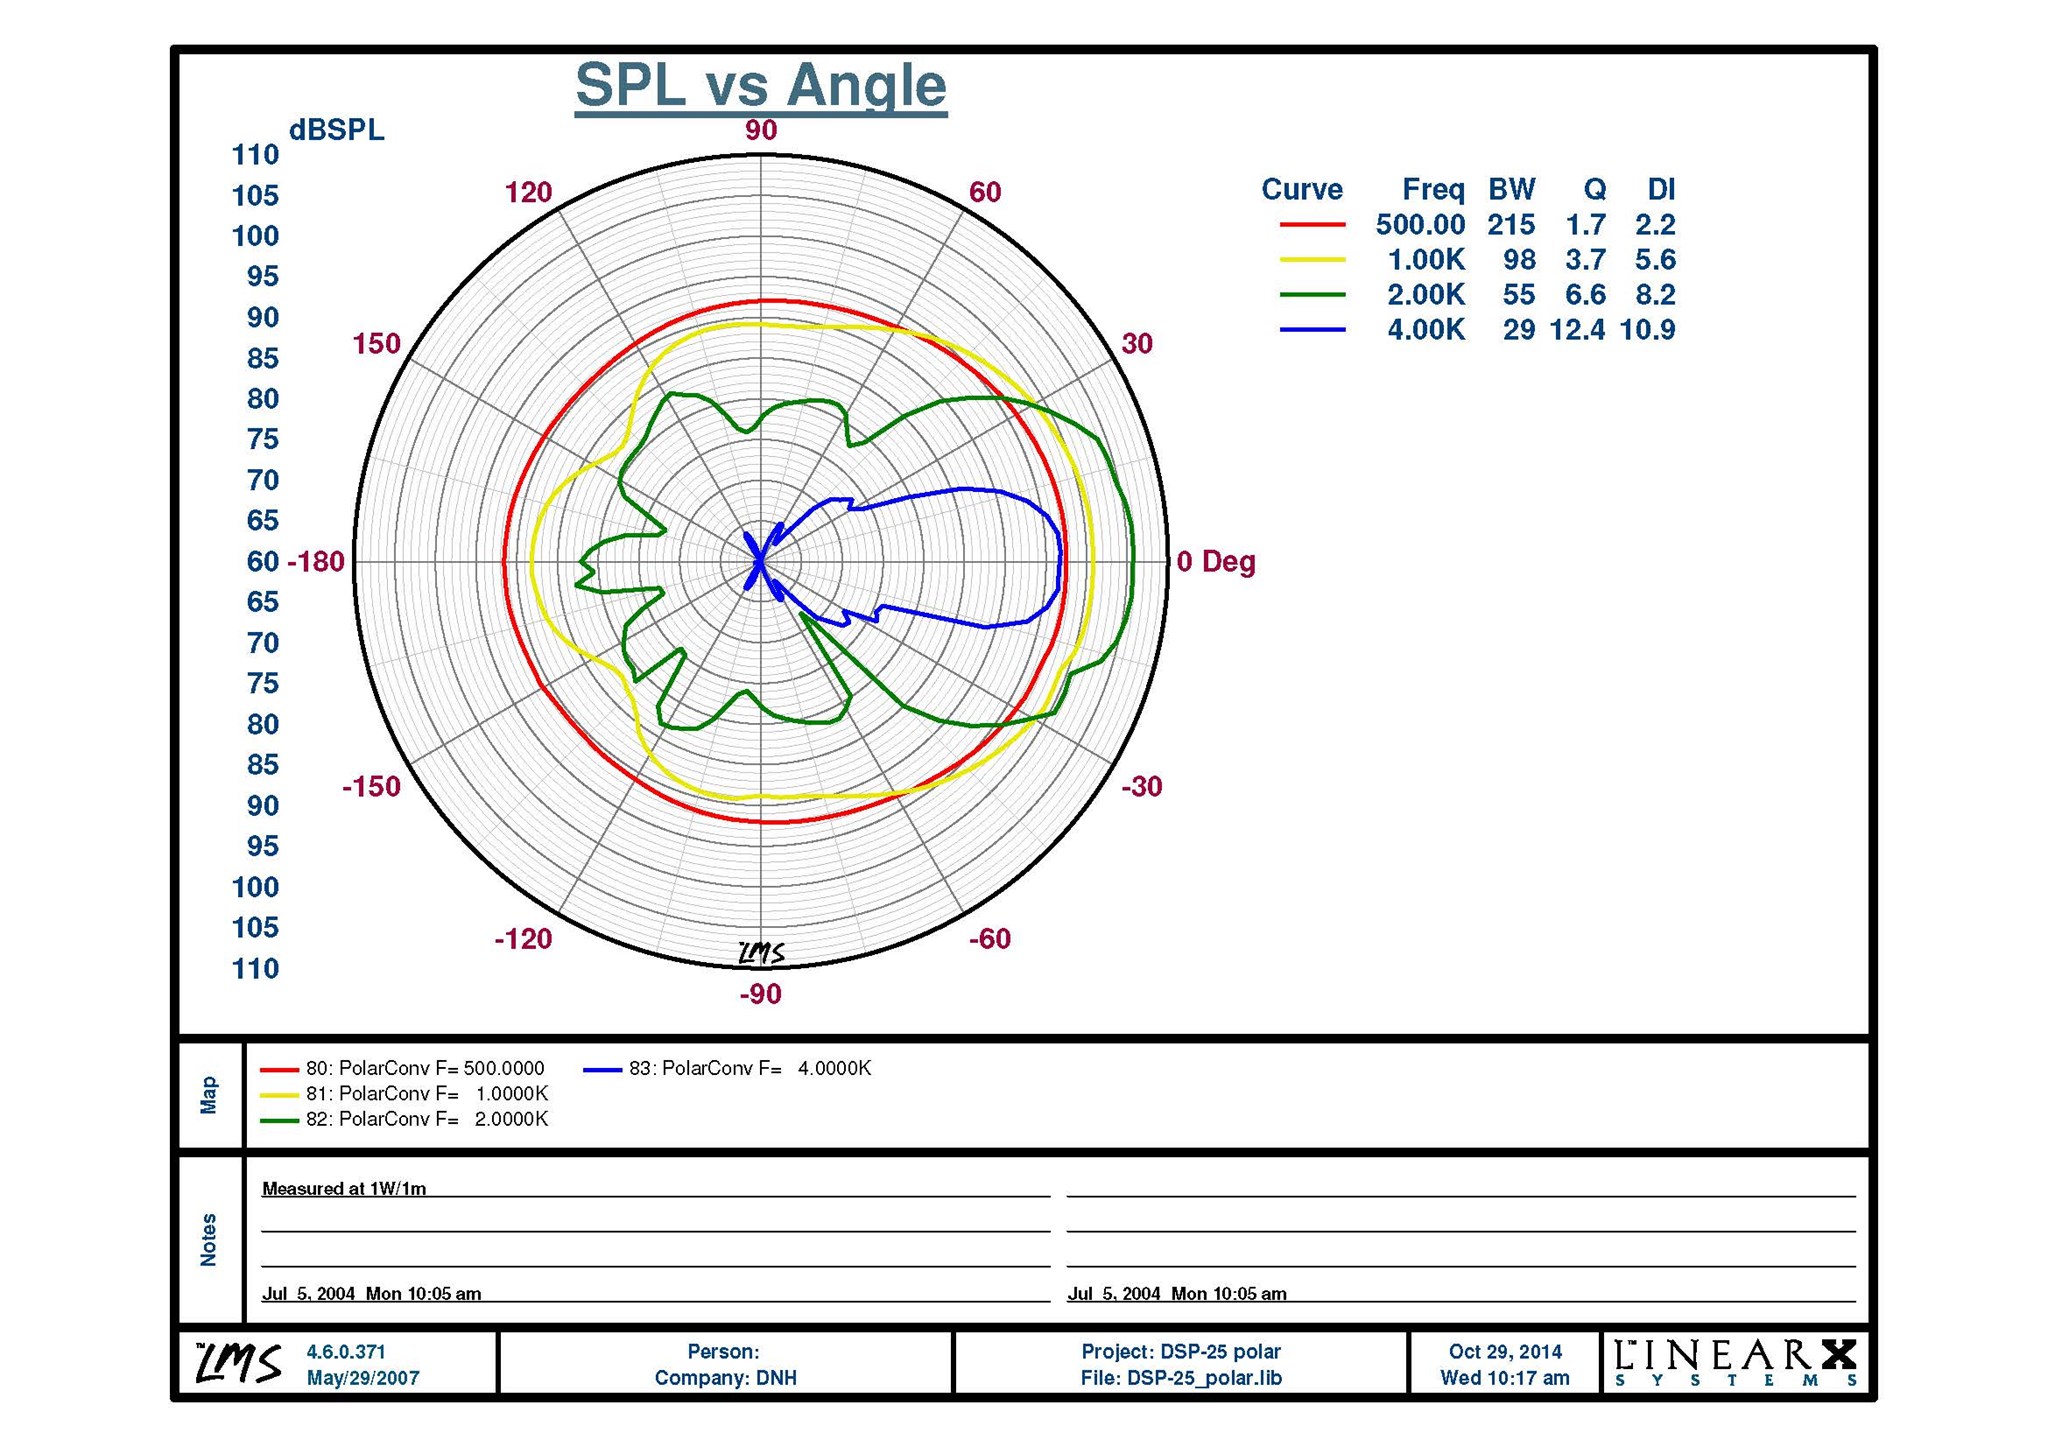2048x1447 pixels.
Task: Click the Q value 3.7
Action: (x=1586, y=260)
